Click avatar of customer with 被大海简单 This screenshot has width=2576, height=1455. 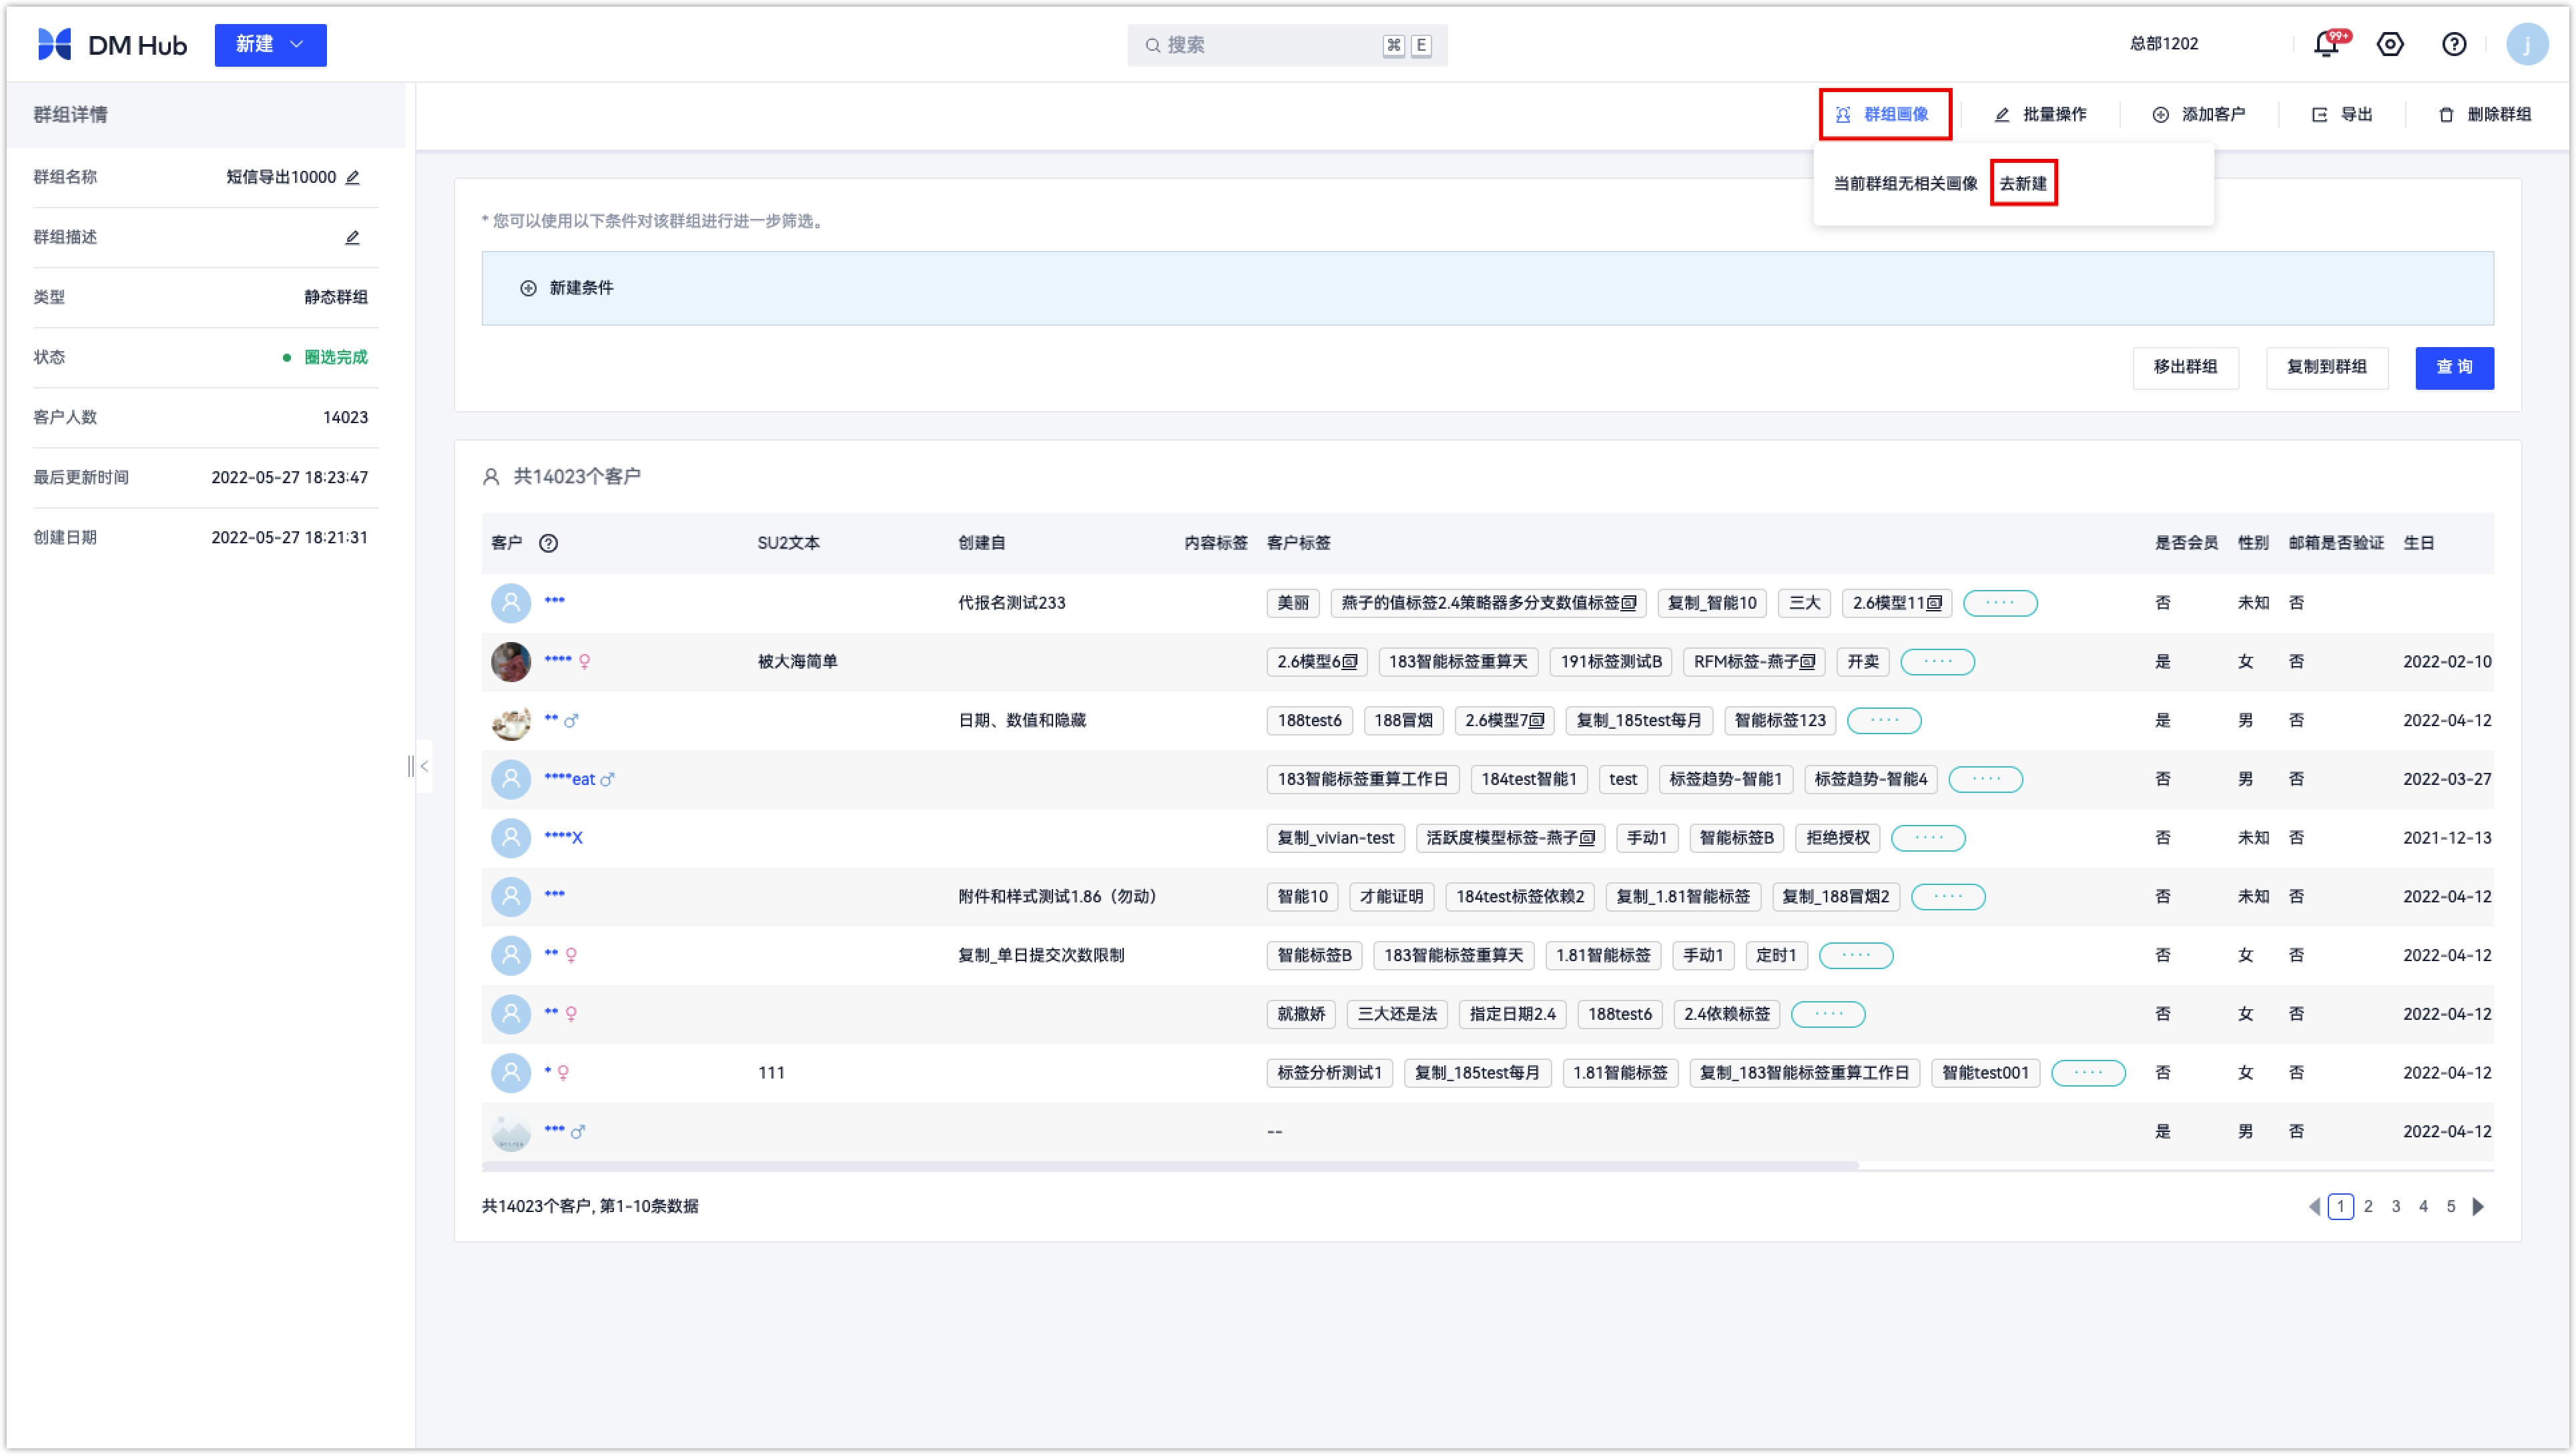pyautogui.click(x=511, y=662)
